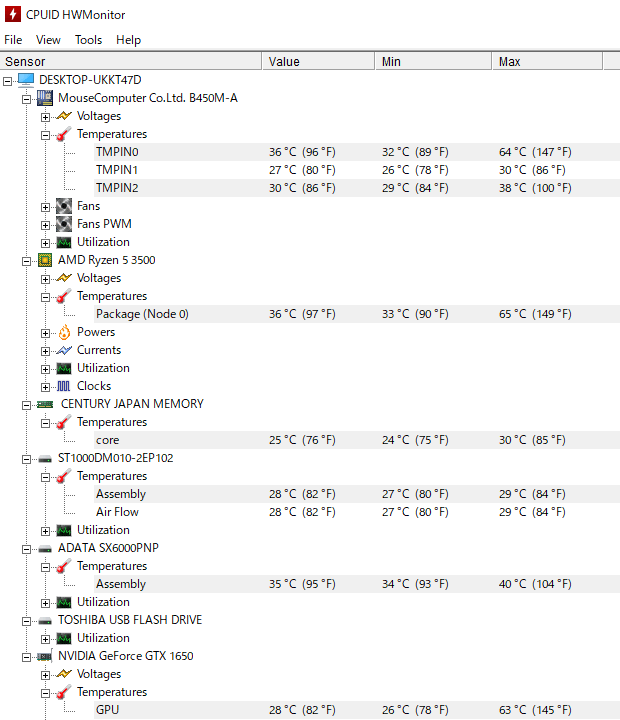
Task: Click the thermometer icon under ST1000DM010-2EP102
Action: click(x=64, y=476)
